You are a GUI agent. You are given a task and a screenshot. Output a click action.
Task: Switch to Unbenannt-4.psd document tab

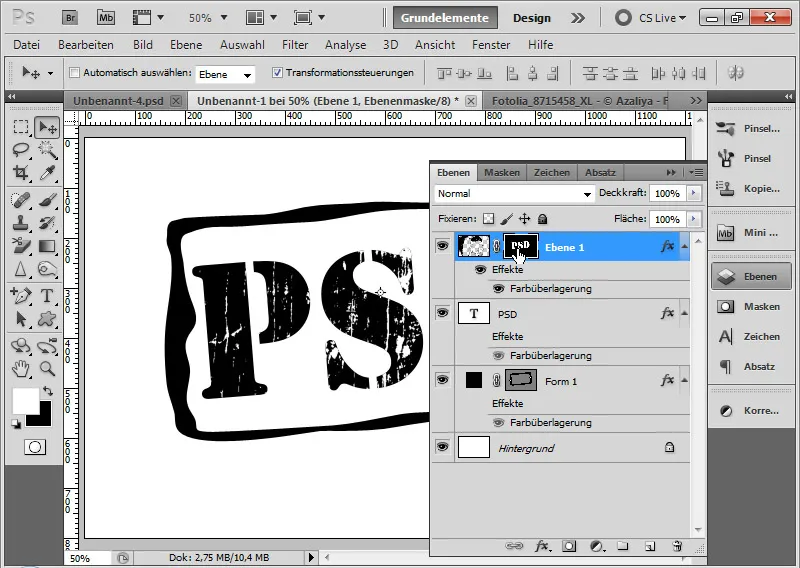coord(118,101)
